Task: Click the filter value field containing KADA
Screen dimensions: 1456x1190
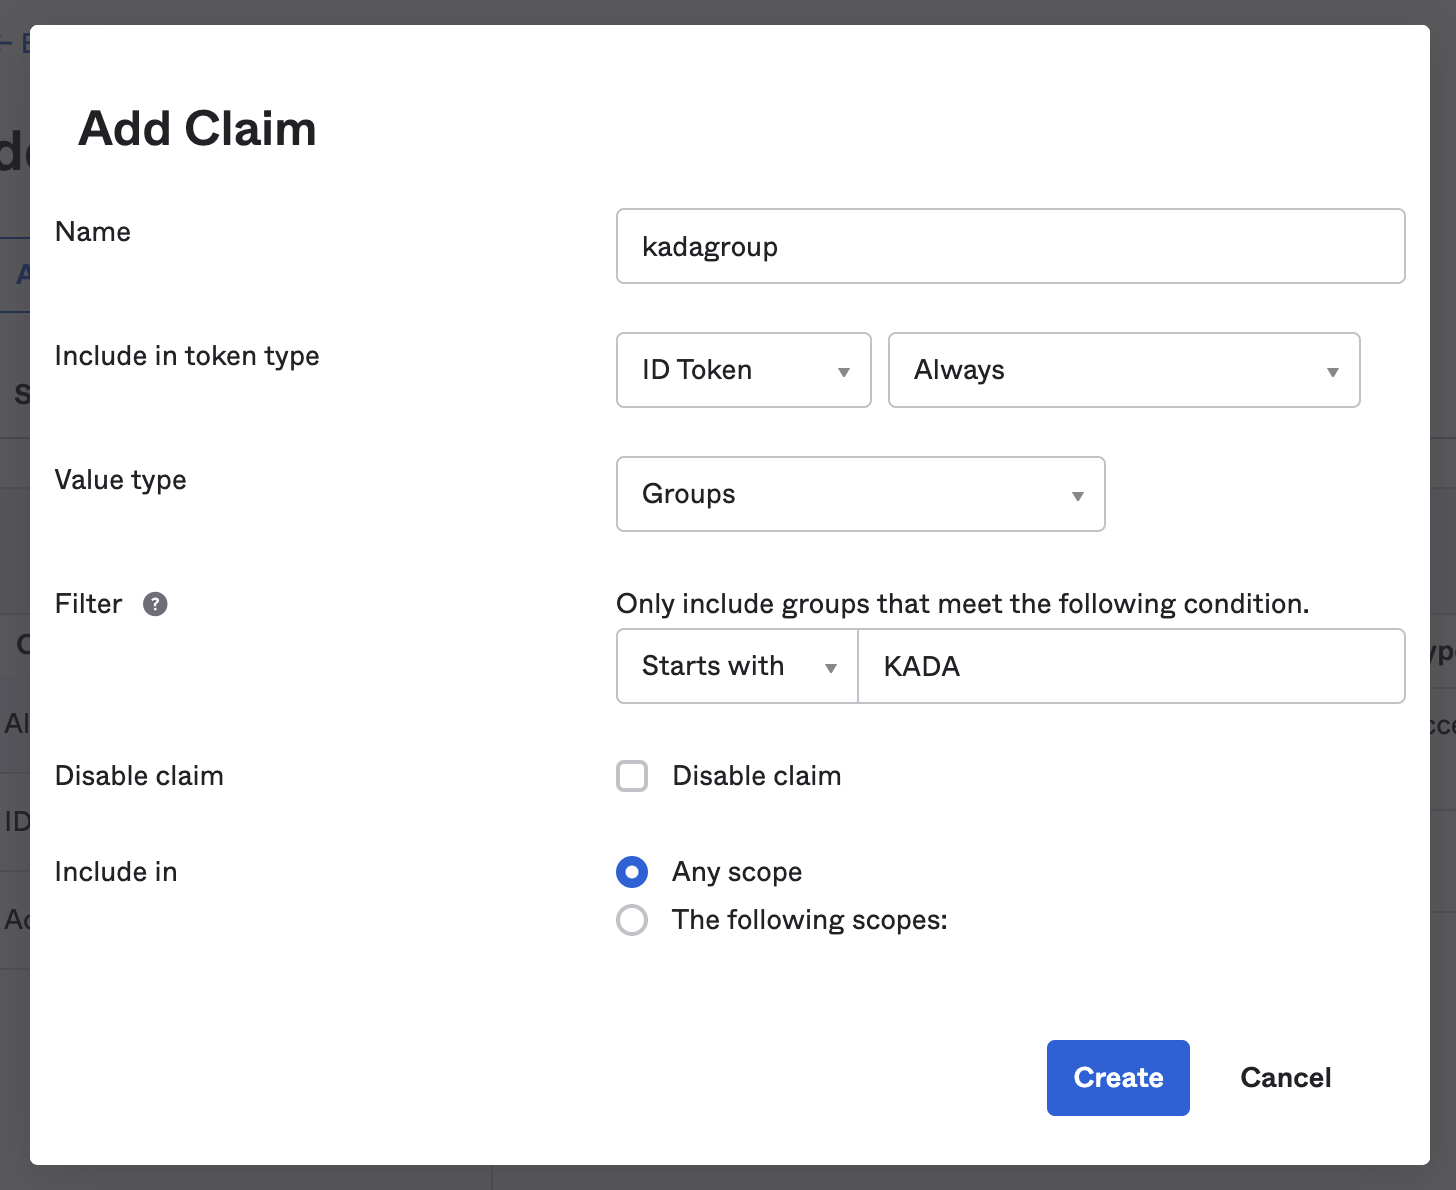Action: pyautogui.click(x=1130, y=666)
